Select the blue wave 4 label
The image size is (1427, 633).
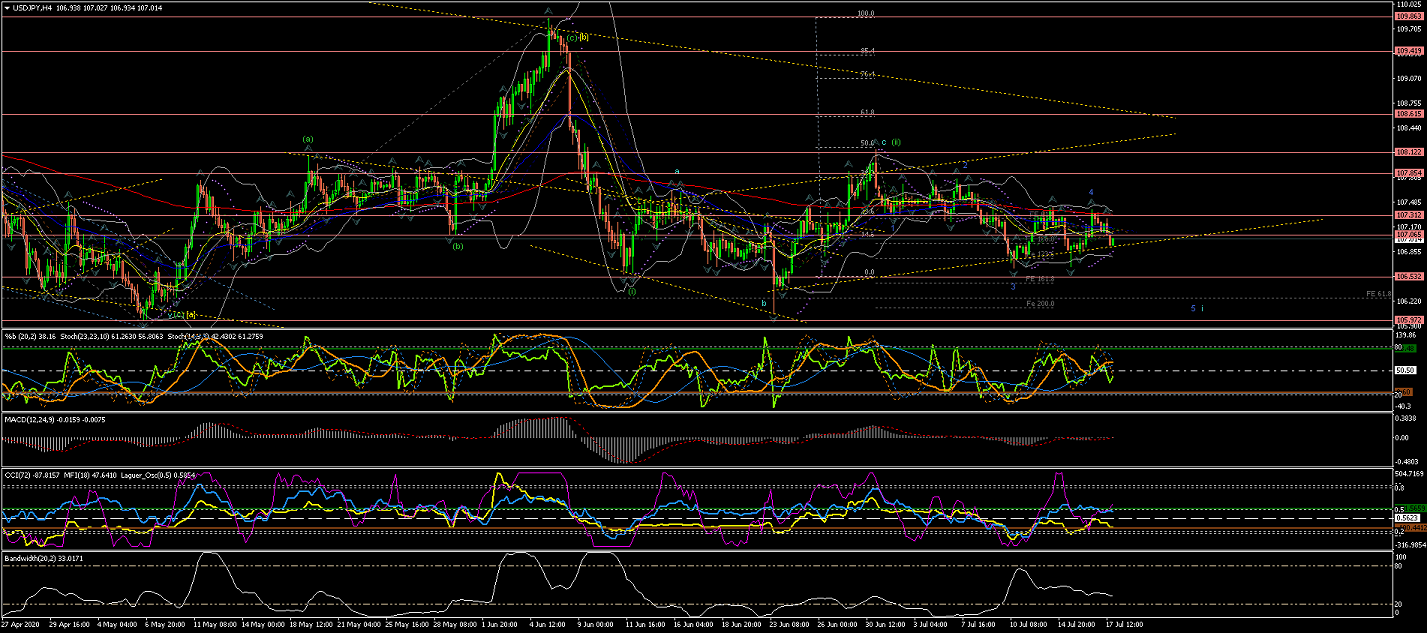click(1091, 191)
